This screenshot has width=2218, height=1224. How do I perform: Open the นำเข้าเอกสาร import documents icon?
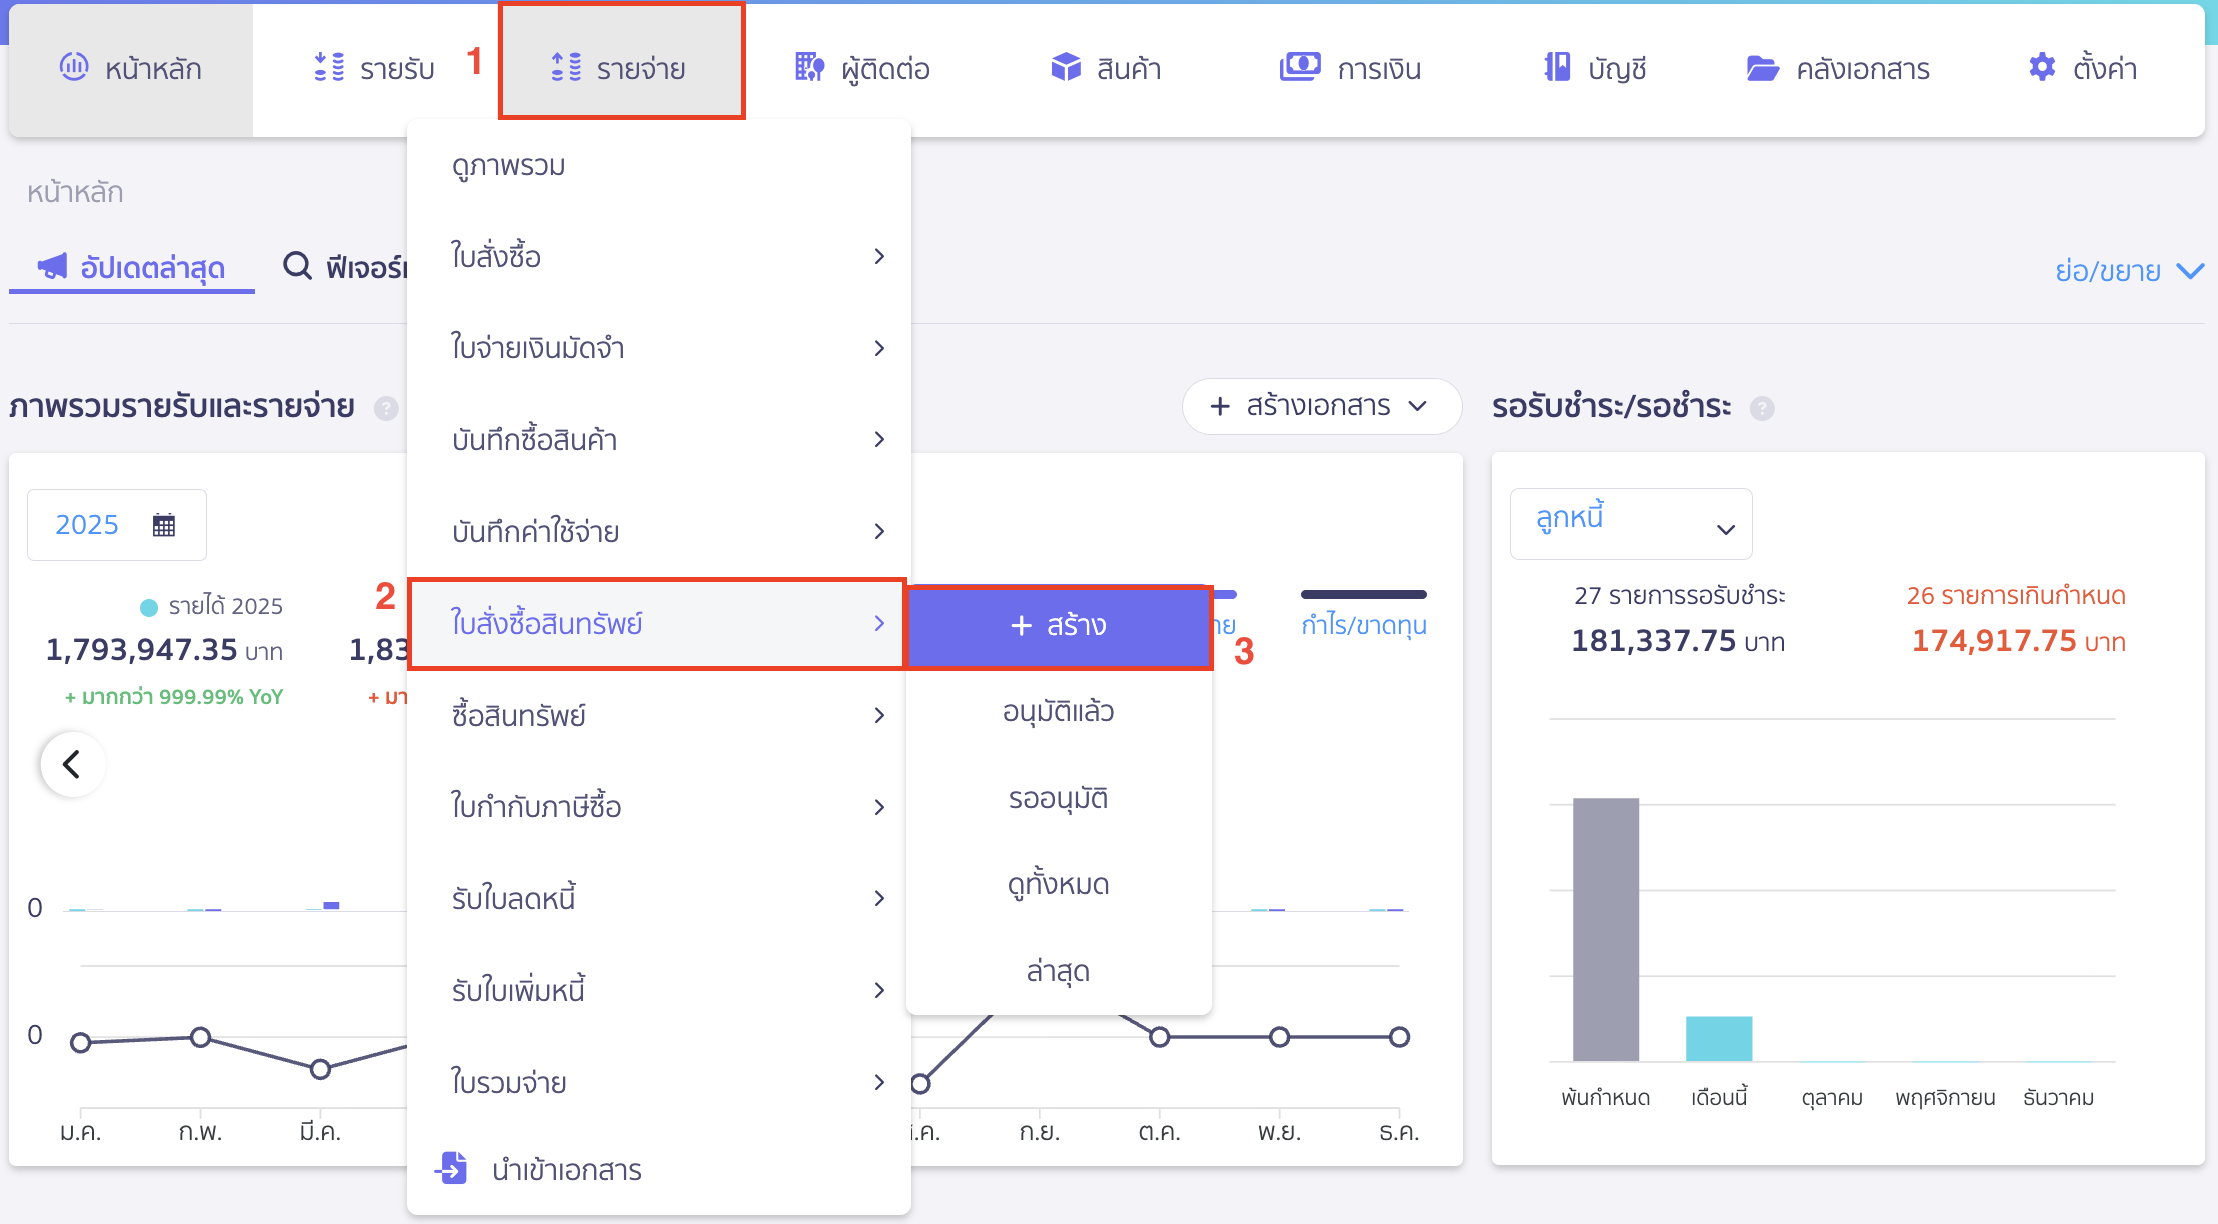452,1169
